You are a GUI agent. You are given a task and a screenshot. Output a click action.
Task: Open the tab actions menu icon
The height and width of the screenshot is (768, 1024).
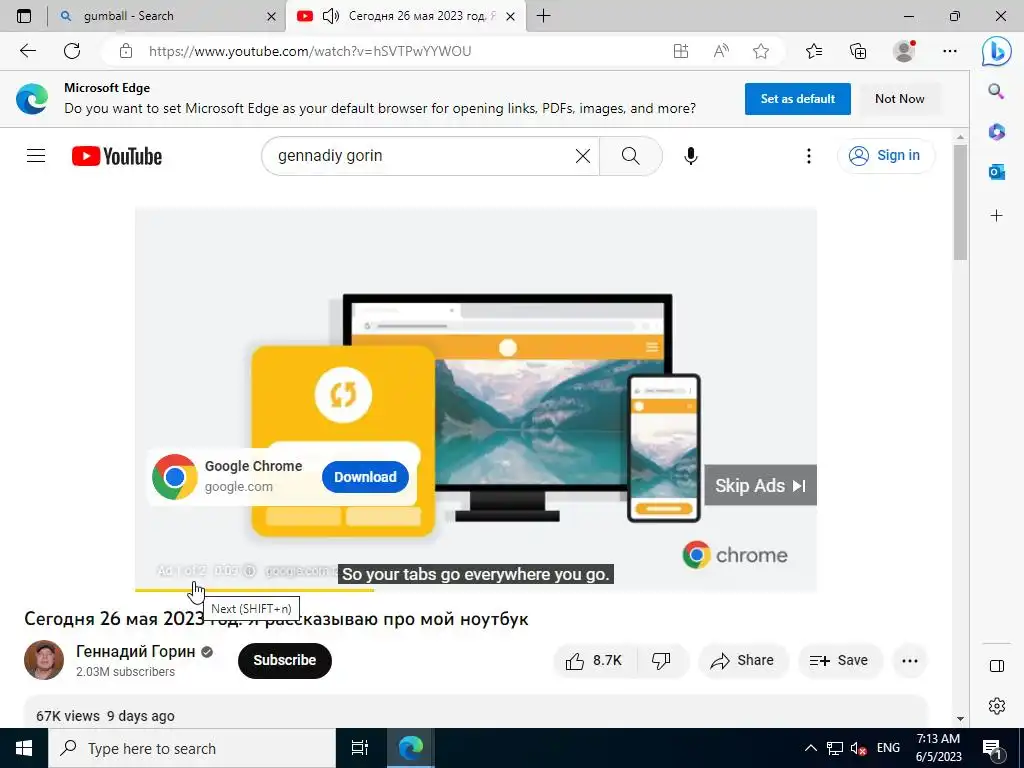(x=24, y=16)
